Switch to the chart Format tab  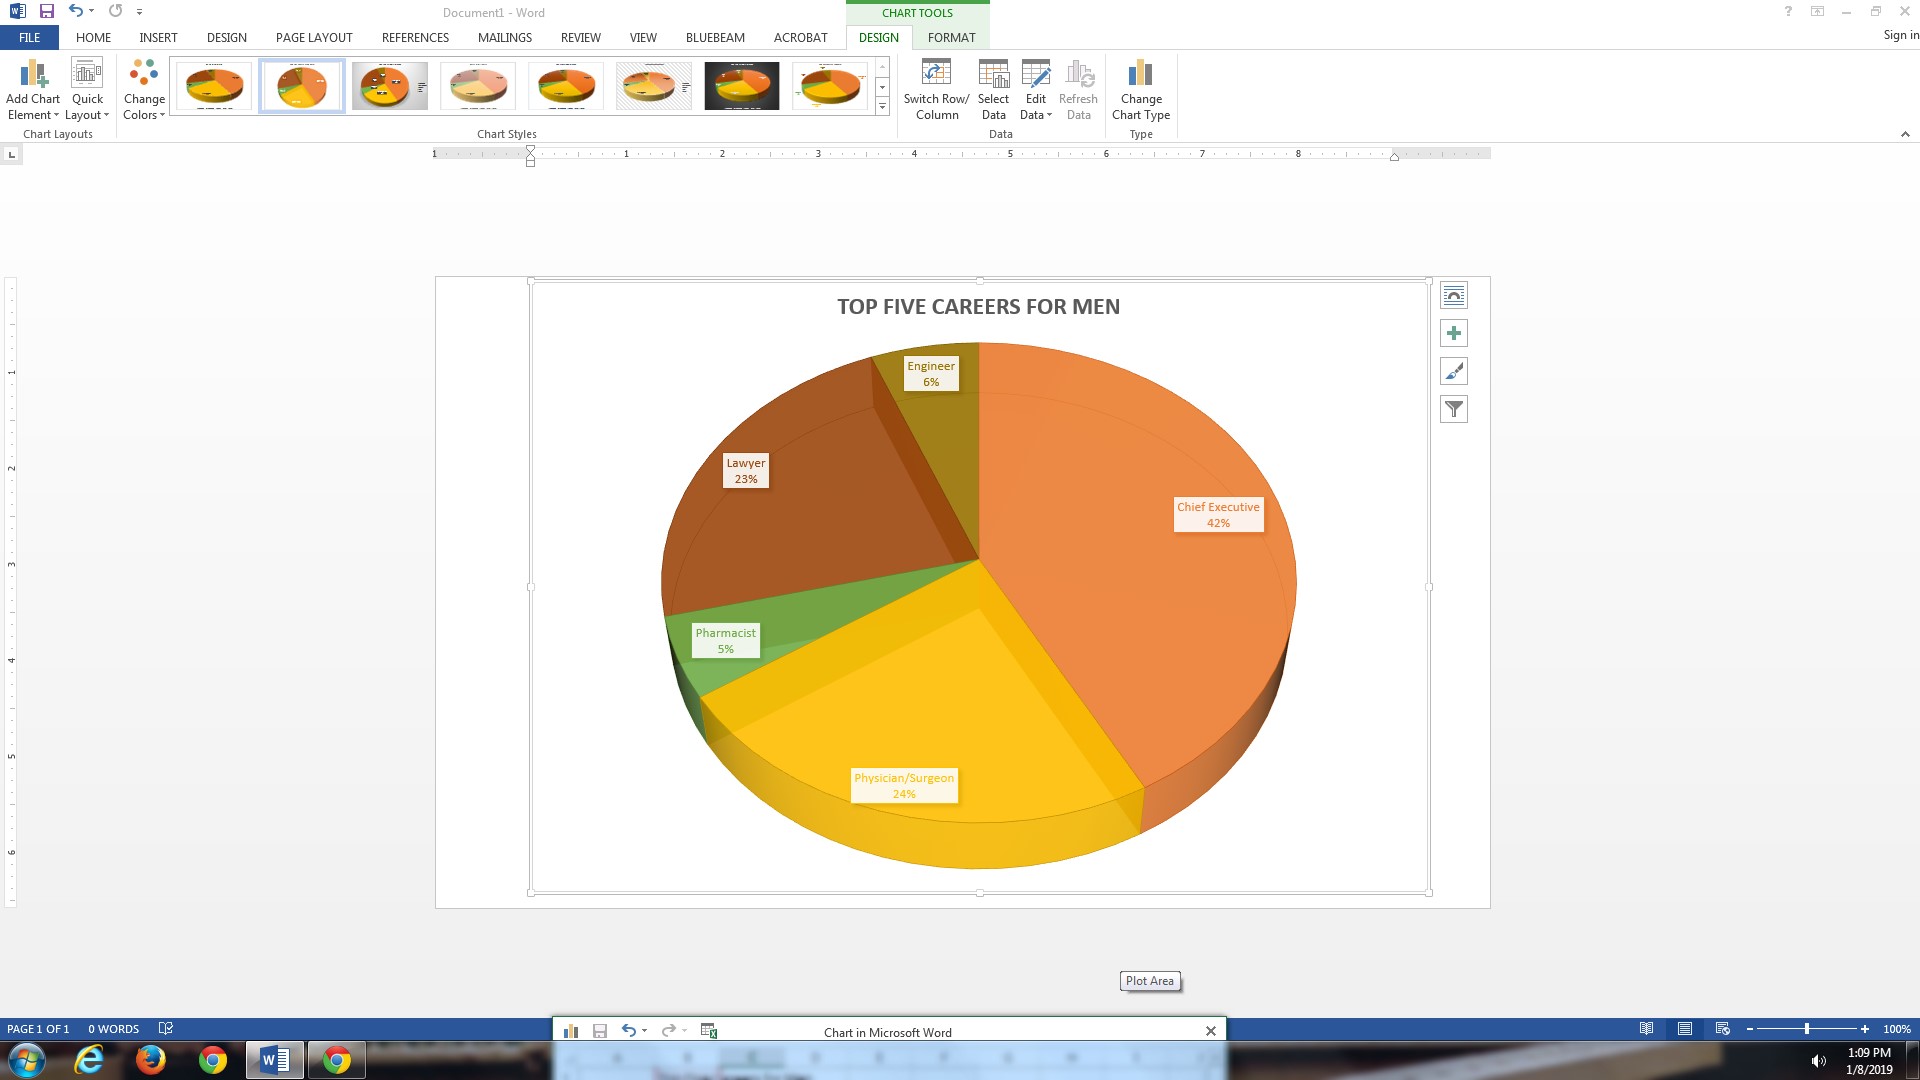pyautogui.click(x=951, y=37)
